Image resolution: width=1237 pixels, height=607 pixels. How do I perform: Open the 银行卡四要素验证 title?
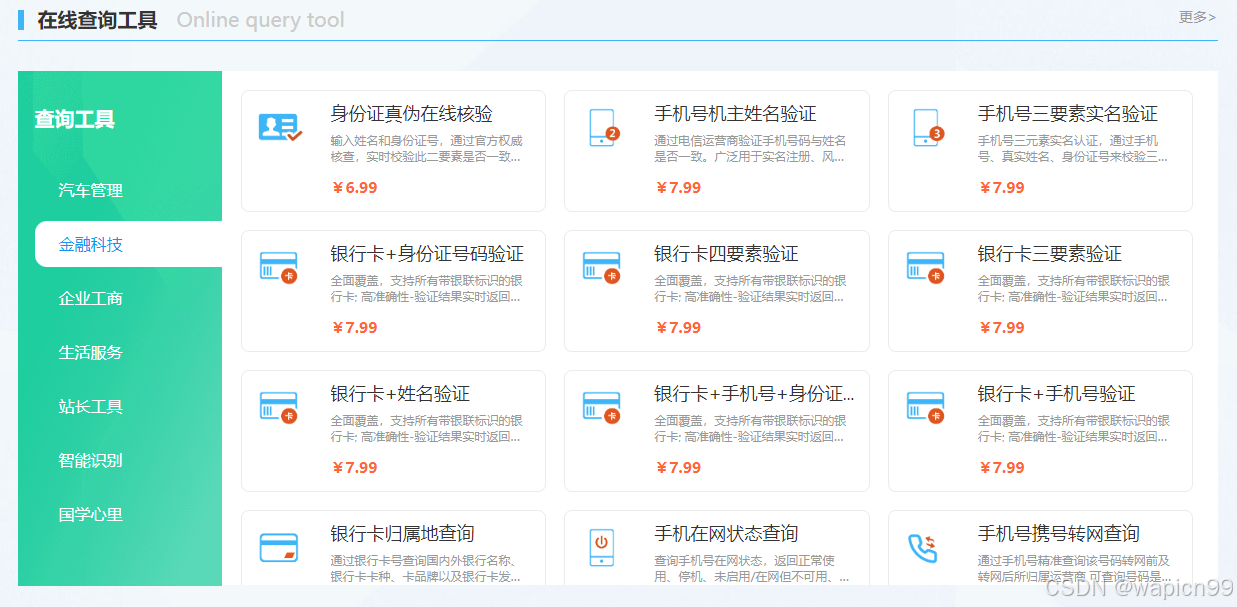727,254
